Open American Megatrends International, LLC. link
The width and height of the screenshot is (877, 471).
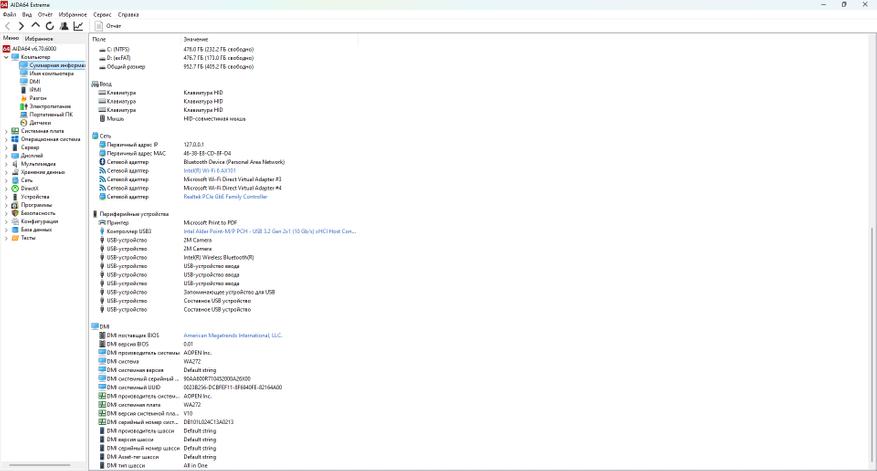click(x=233, y=336)
